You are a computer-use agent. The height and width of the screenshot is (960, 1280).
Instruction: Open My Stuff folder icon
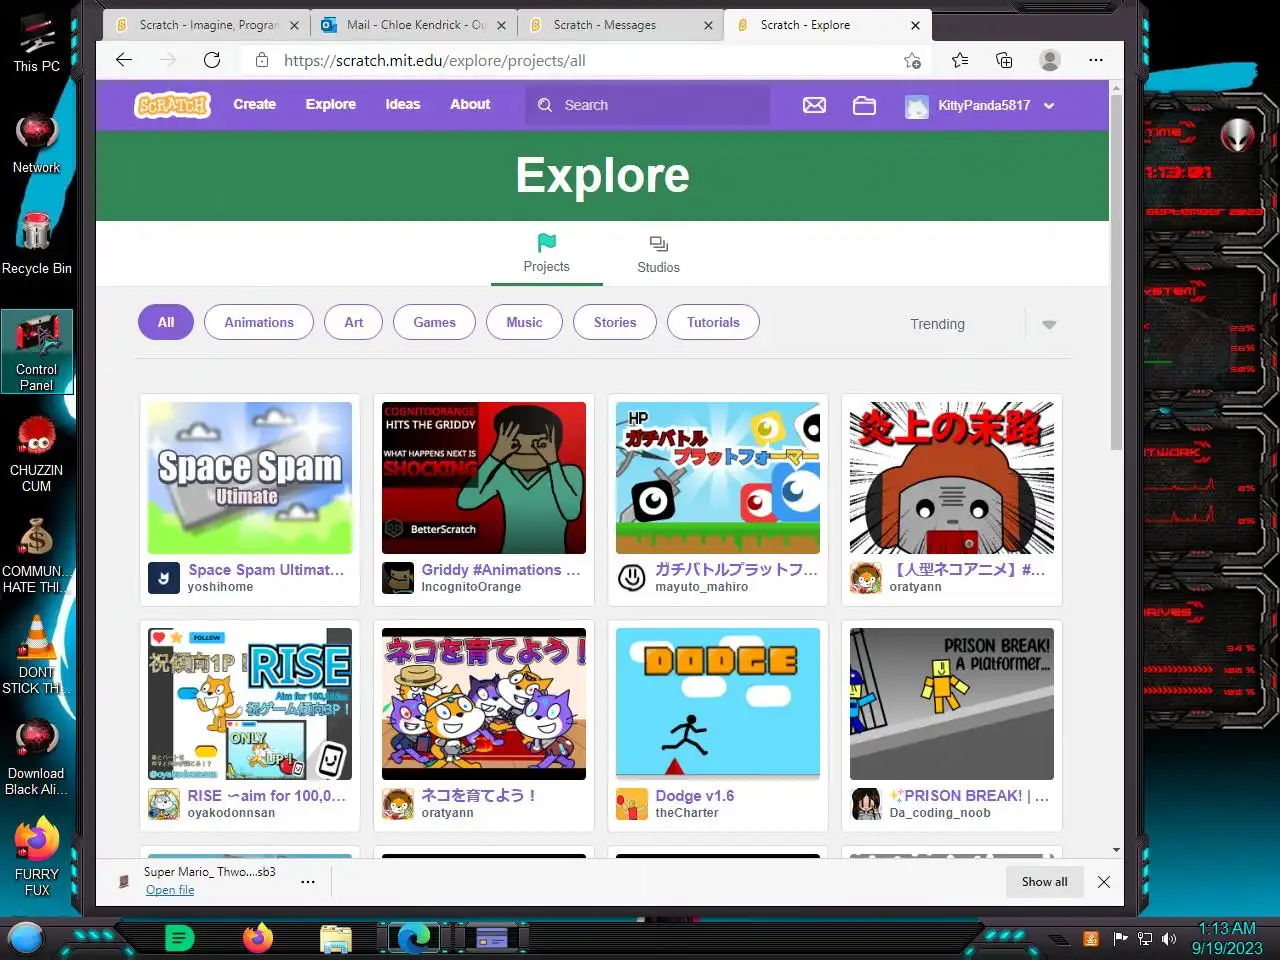pos(864,105)
